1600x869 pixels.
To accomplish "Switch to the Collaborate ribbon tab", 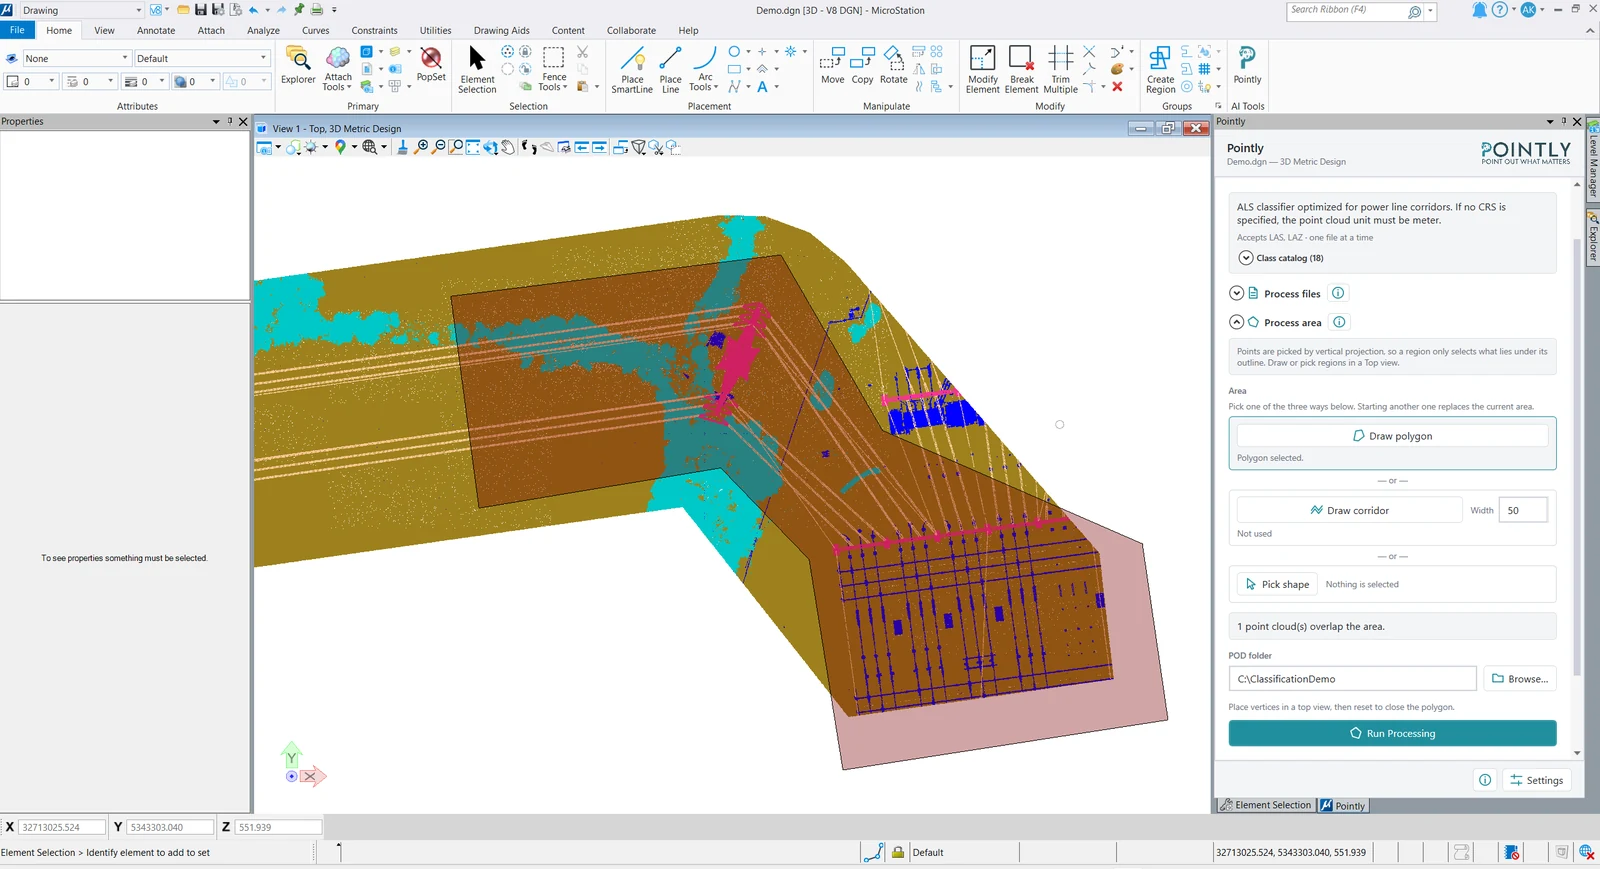I will click(631, 30).
